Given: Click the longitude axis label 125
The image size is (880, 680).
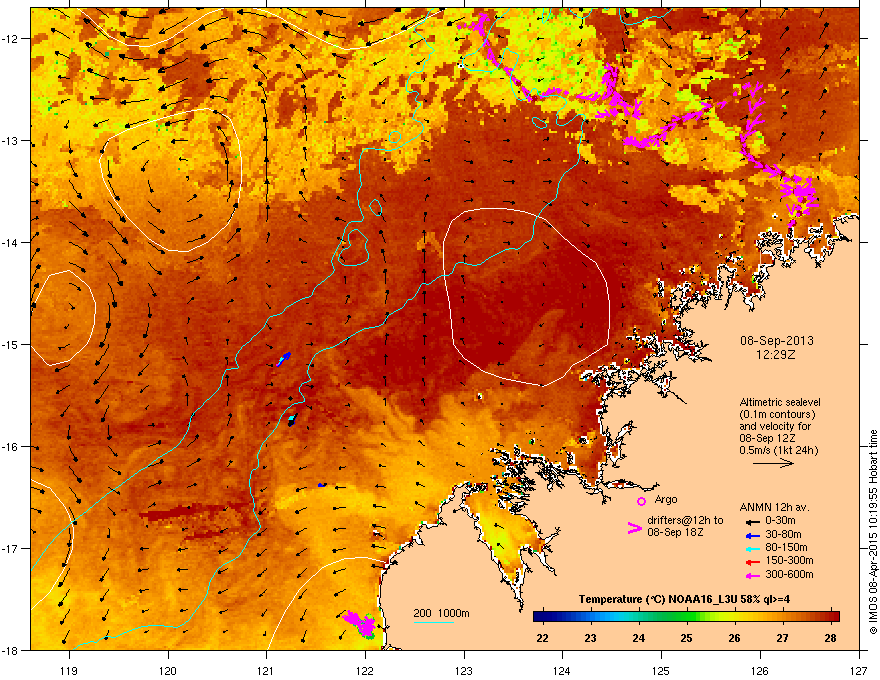Looking at the screenshot, I should coord(661,670).
